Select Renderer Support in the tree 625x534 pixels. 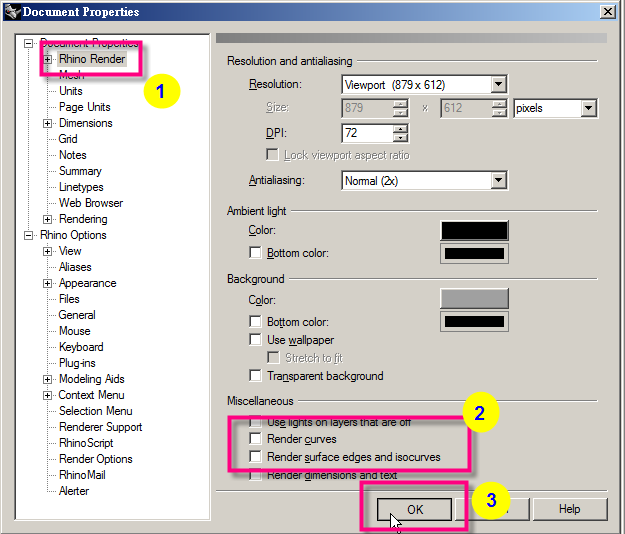tap(100, 427)
